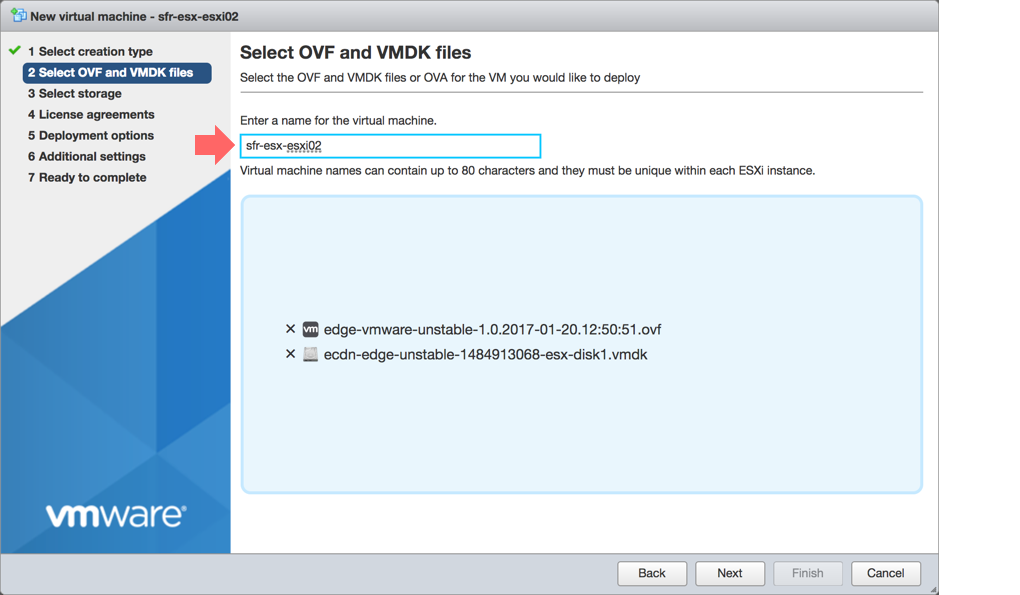
Task: Click the VMware logo in the sidebar
Action: pyautogui.click(x=116, y=515)
